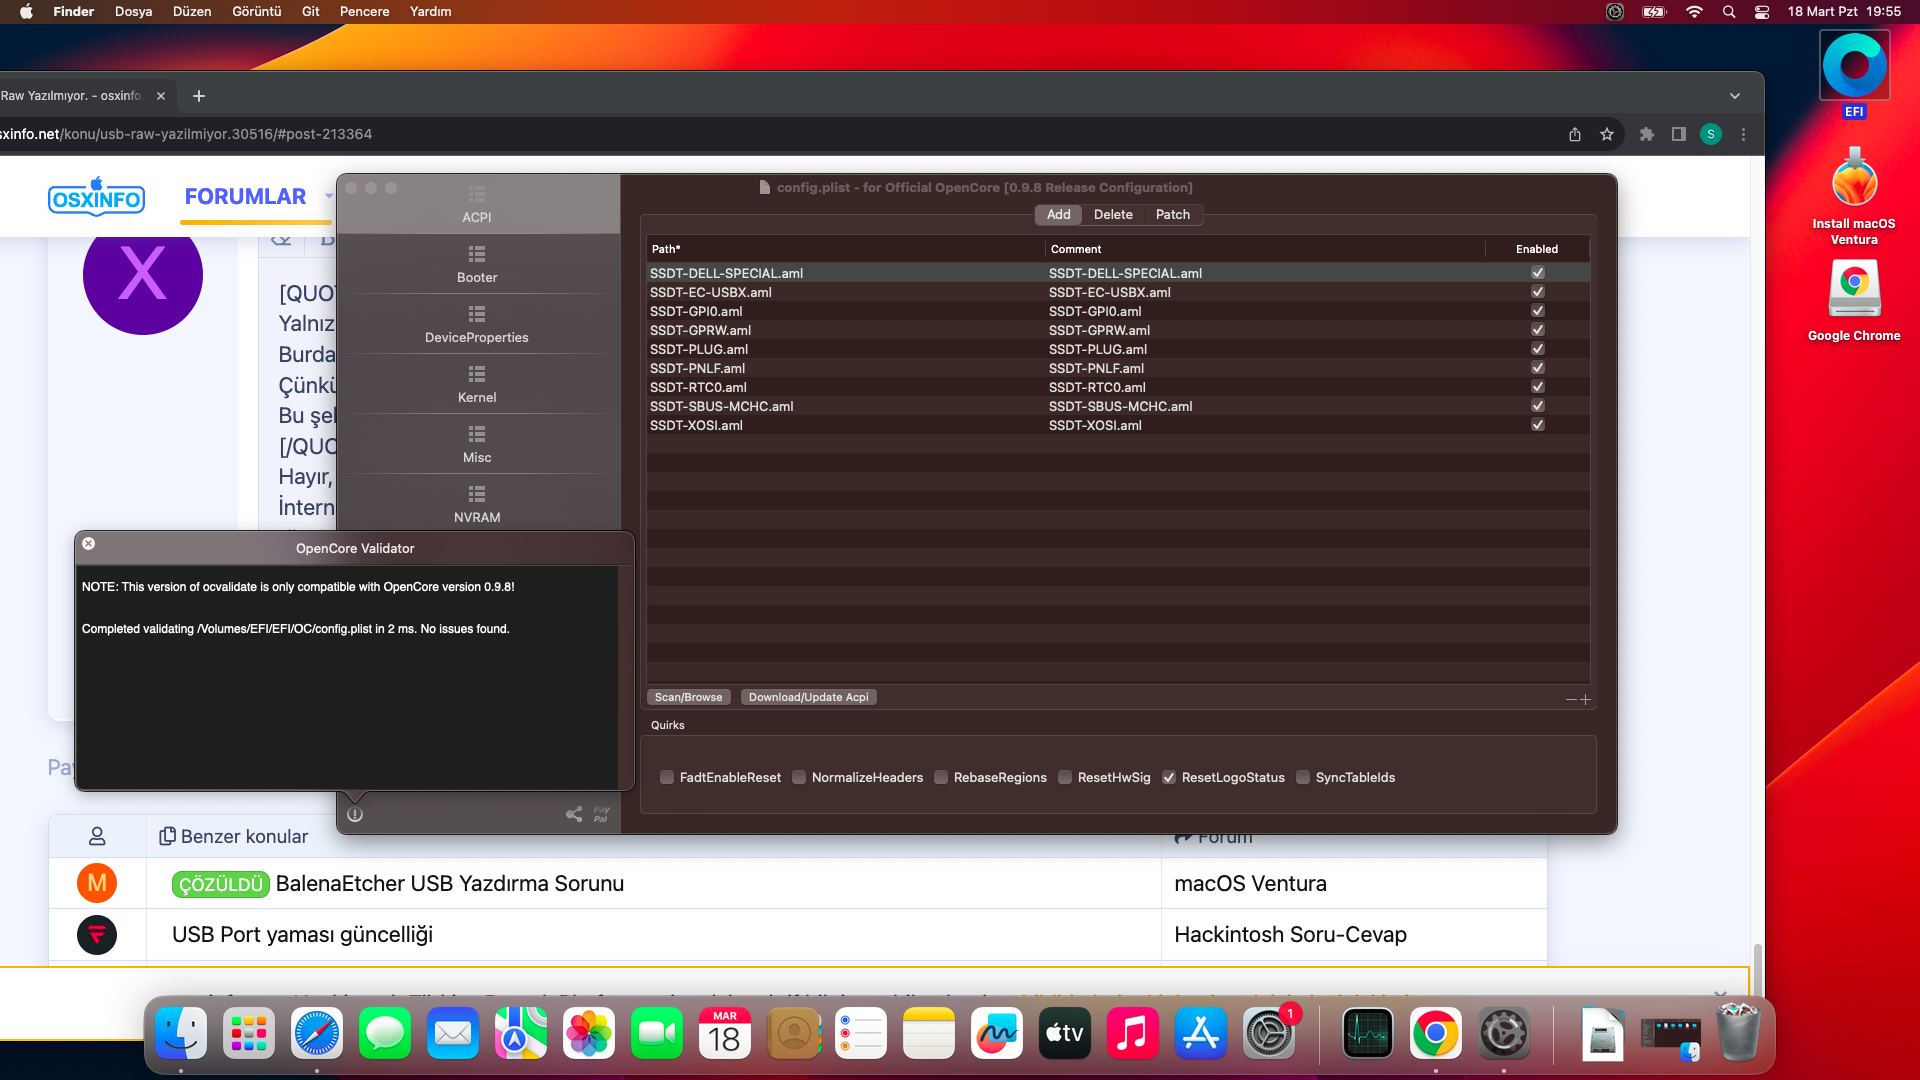The height and width of the screenshot is (1080, 1920).
Task: Click the Download/Update Acpi button
Action: point(808,697)
